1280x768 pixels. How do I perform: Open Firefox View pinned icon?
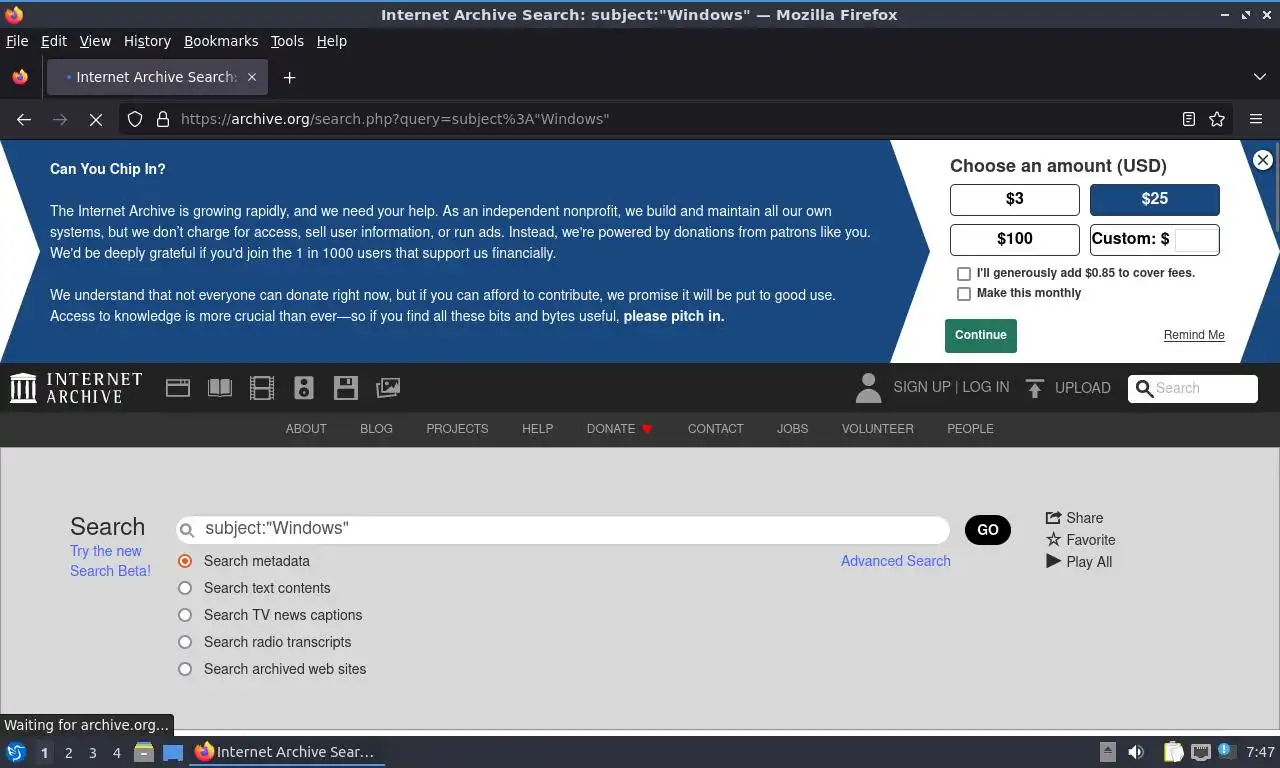[x=20, y=77]
